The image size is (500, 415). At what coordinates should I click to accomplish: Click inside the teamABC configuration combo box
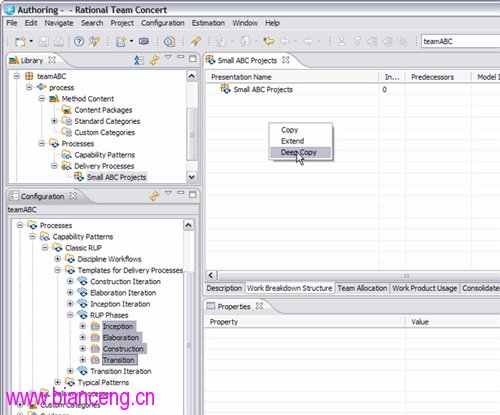460,41
